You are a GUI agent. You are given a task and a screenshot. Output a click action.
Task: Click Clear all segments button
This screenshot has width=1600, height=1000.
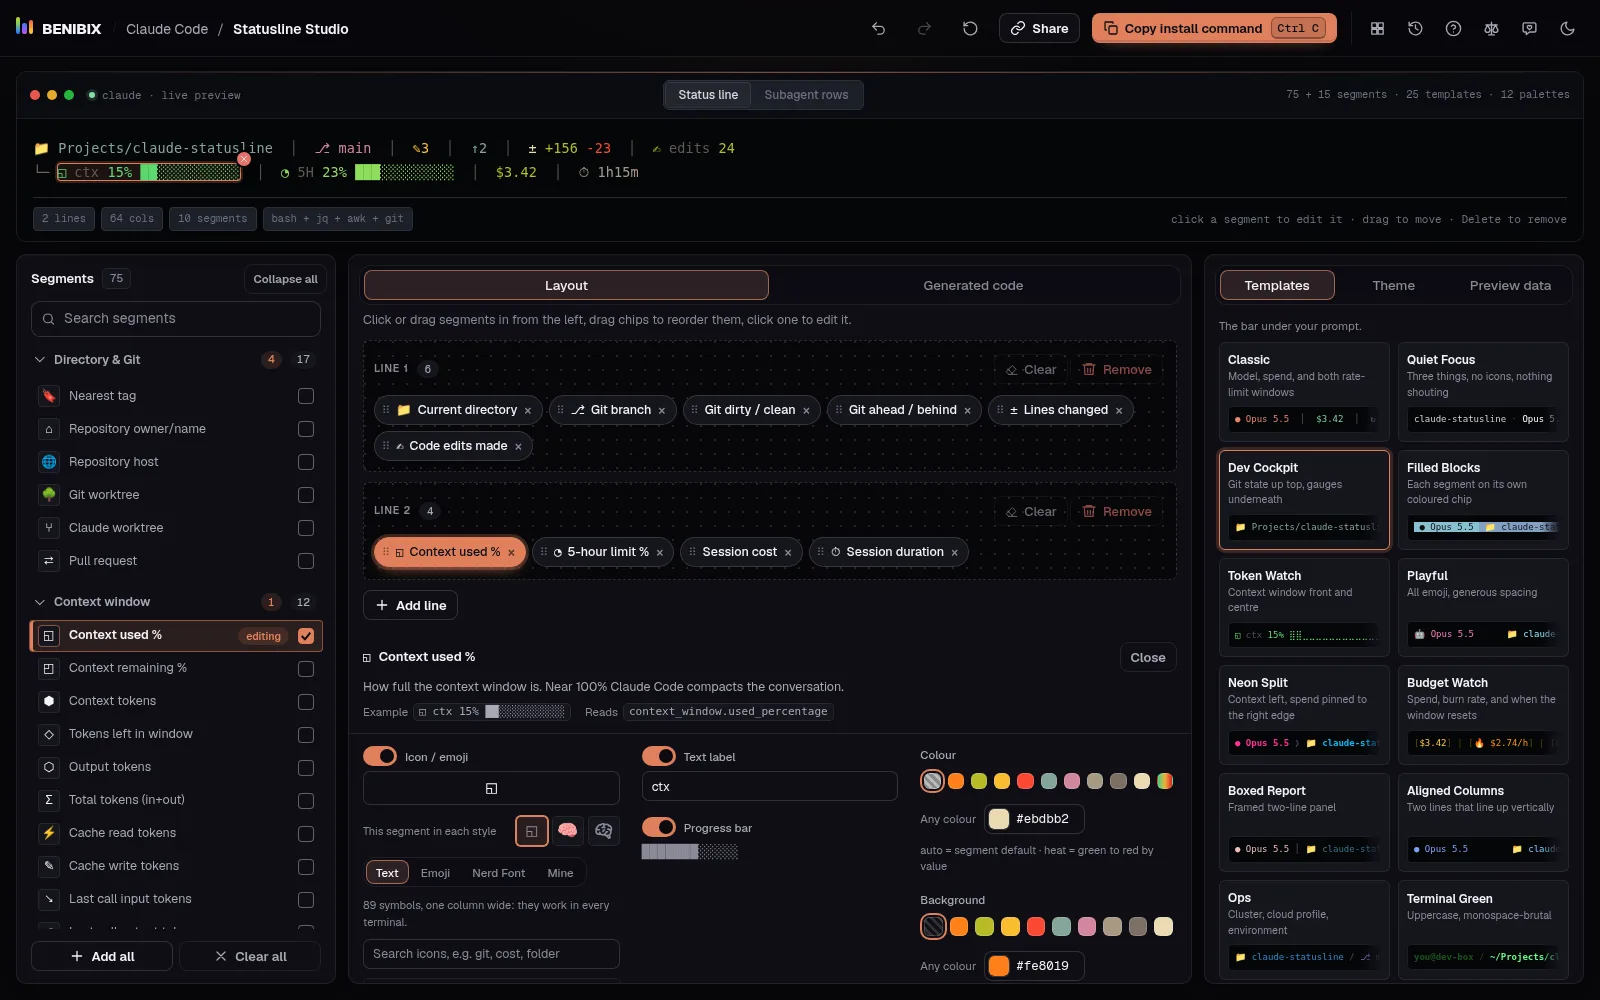pos(250,957)
